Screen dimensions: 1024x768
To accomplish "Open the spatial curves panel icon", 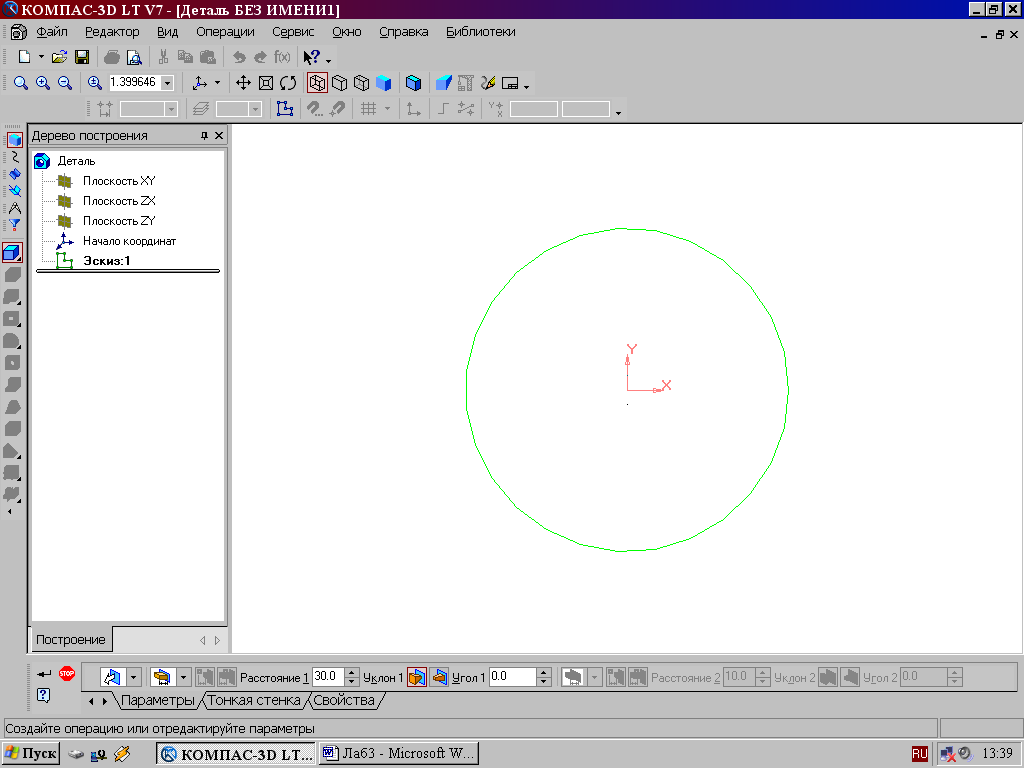I will [14, 157].
